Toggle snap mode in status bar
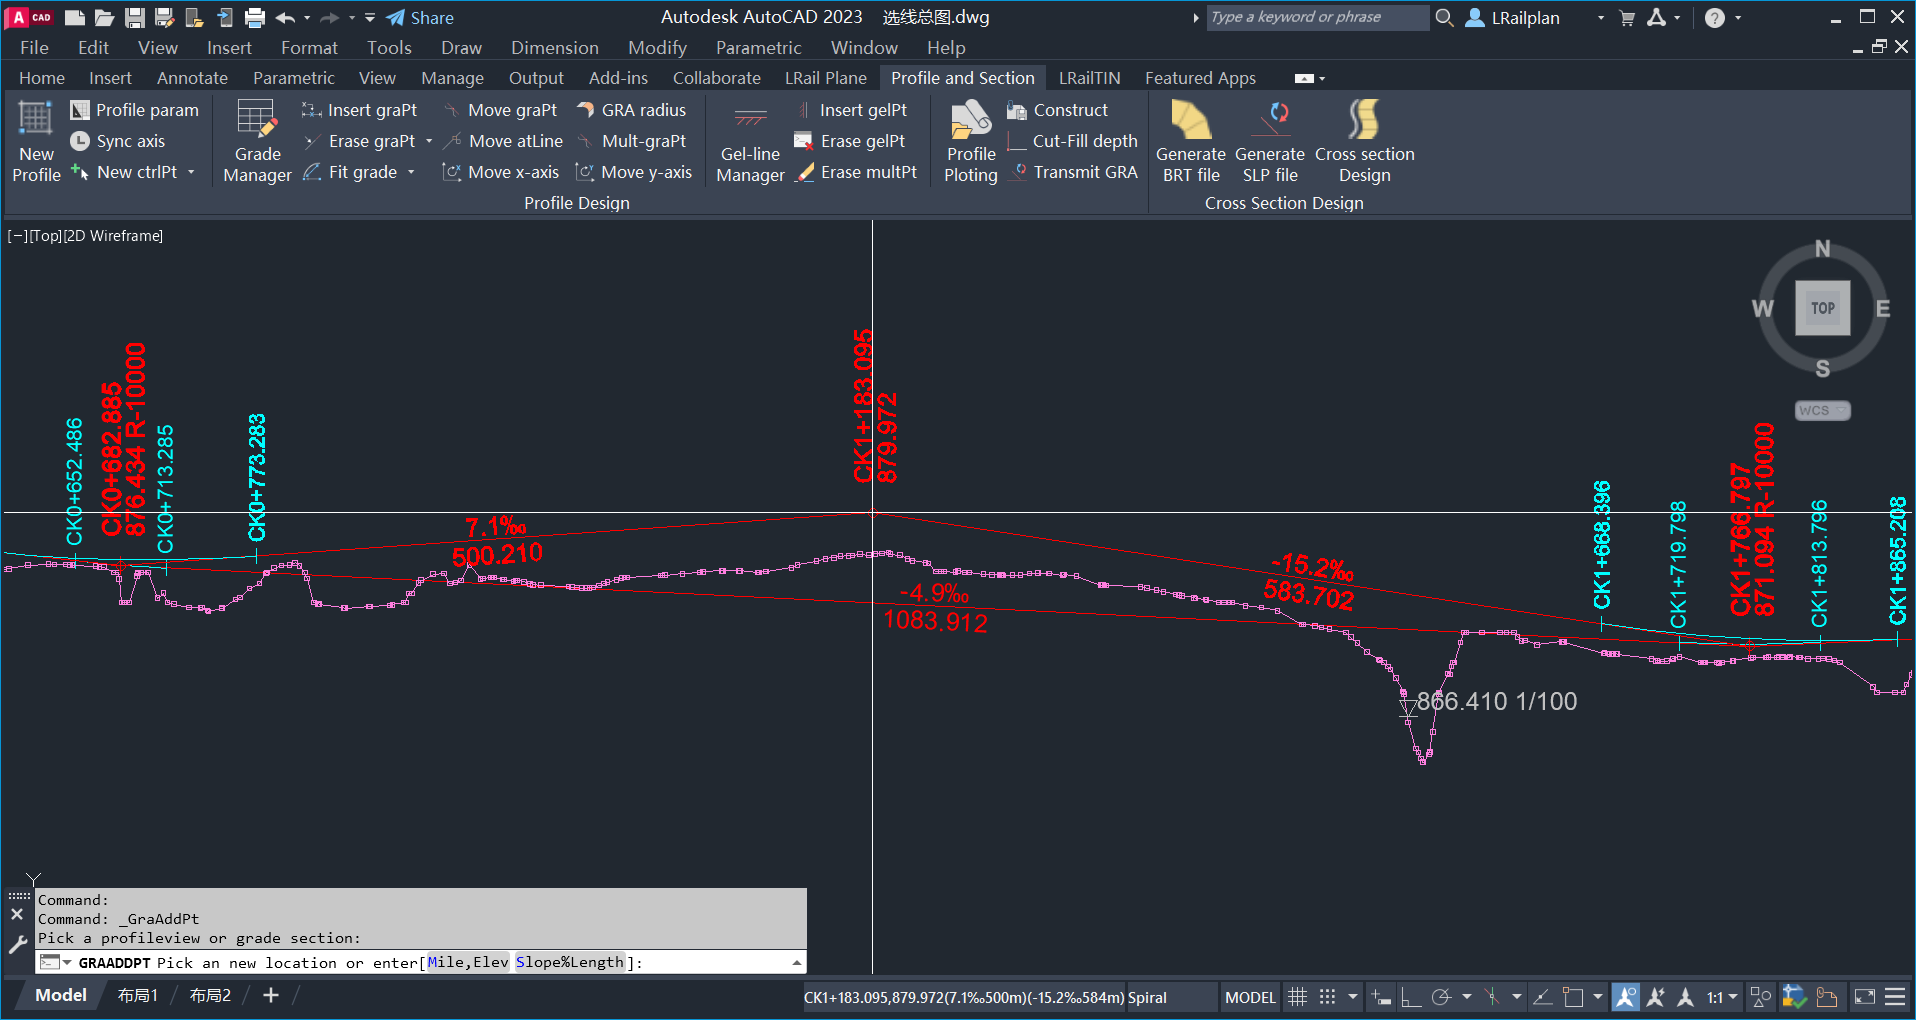 tap(1327, 996)
